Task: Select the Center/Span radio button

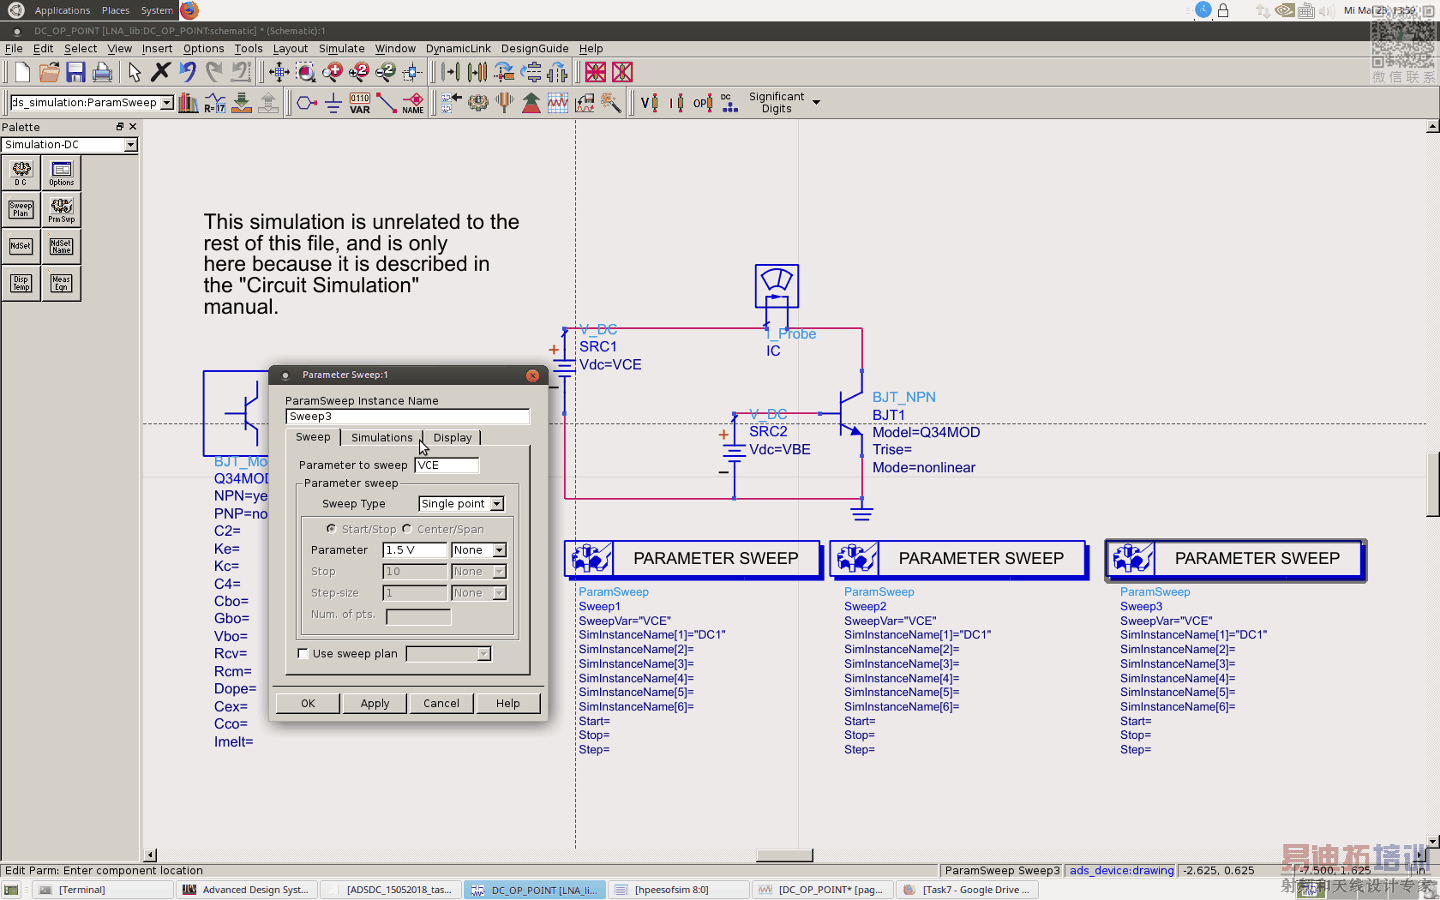Action: pyautogui.click(x=407, y=529)
